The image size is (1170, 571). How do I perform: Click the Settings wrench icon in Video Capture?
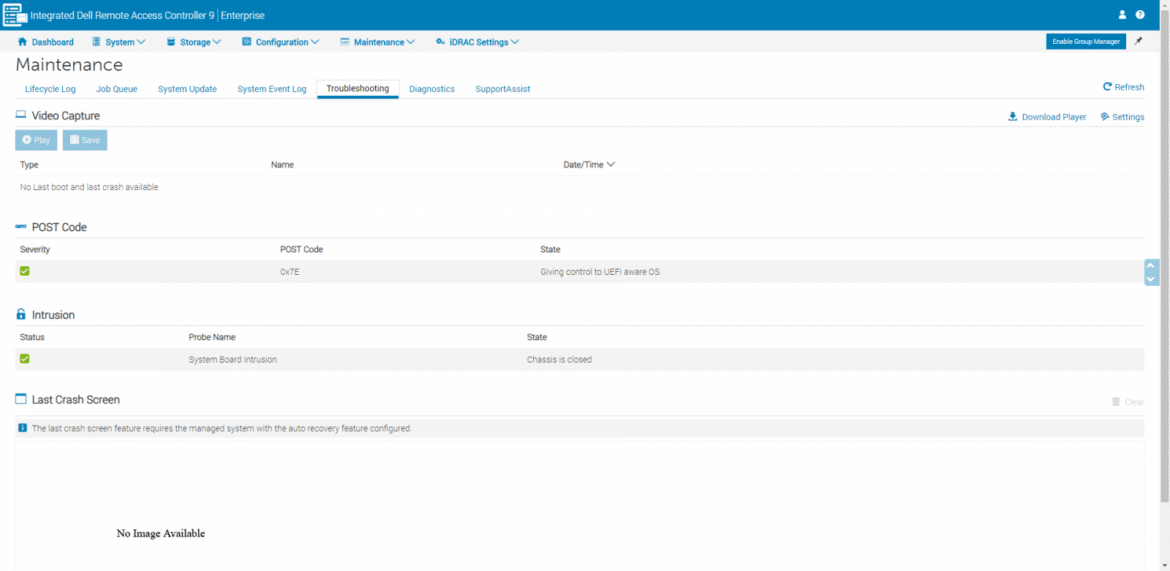click(x=1104, y=116)
